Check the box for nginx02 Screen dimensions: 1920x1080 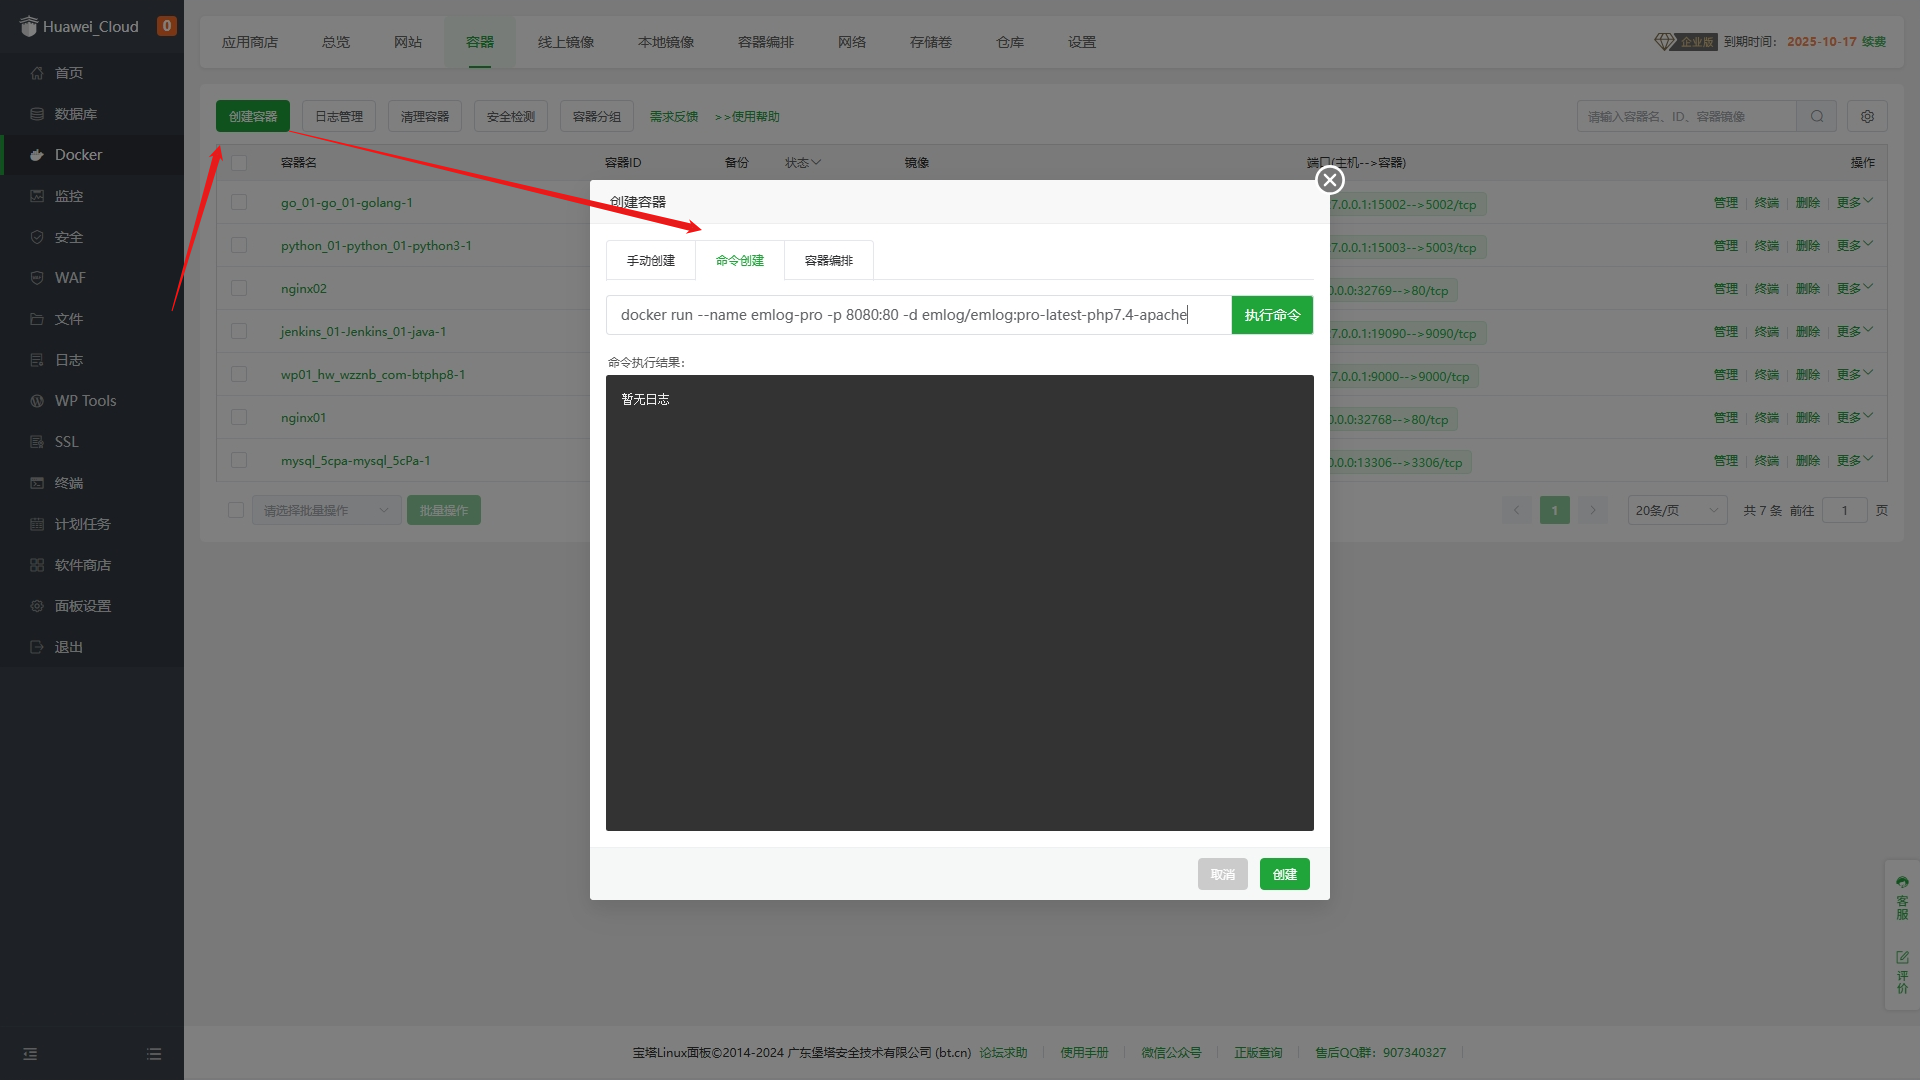coord(239,288)
